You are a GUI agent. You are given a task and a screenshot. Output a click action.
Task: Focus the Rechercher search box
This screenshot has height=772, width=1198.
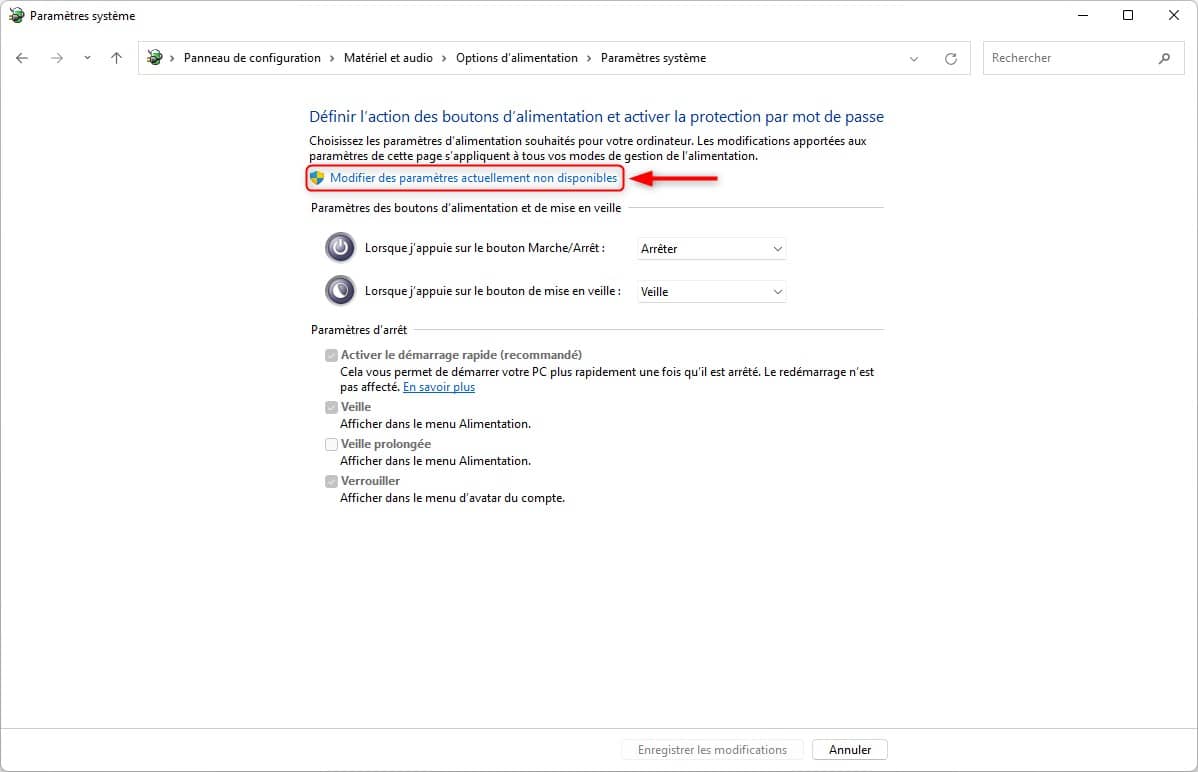coord(1083,58)
